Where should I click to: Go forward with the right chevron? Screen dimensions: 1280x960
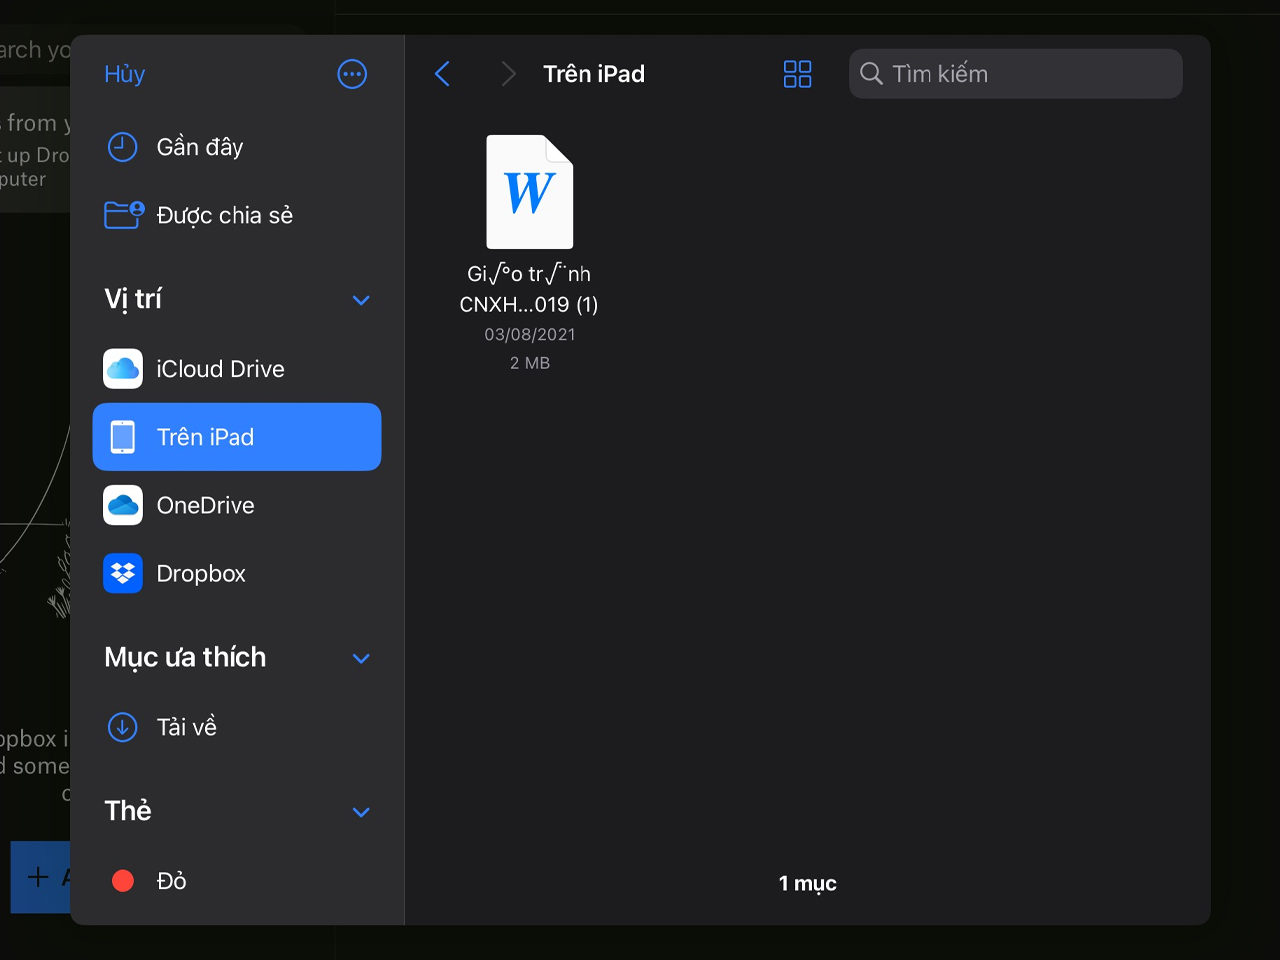508,74
